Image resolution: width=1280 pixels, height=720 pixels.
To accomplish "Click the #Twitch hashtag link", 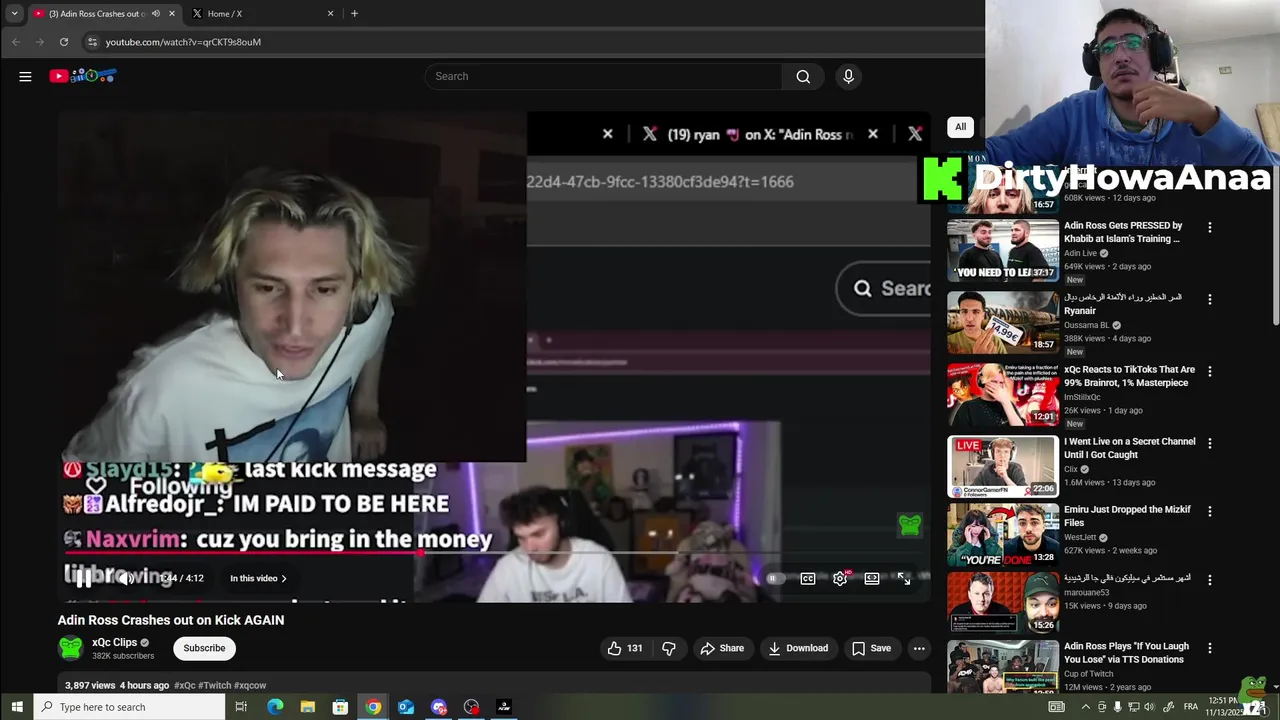I will 214,685.
